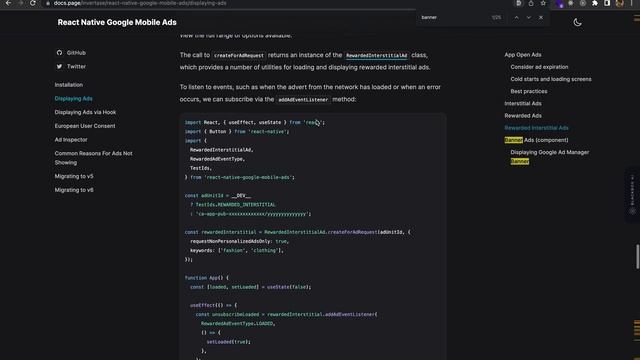Jump to Cold starts and loading screens
The image size is (640, 360).
pos(551,79)
